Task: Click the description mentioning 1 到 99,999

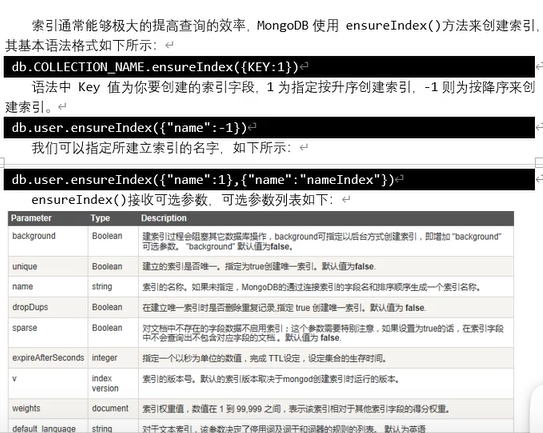Action: coord(296,409)
